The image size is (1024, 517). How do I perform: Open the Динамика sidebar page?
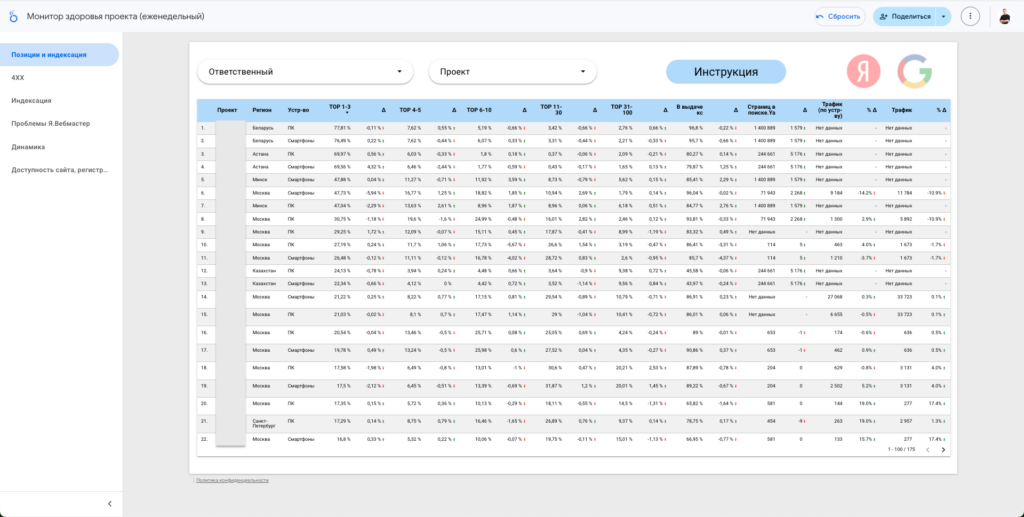click(x=28, y=147)
